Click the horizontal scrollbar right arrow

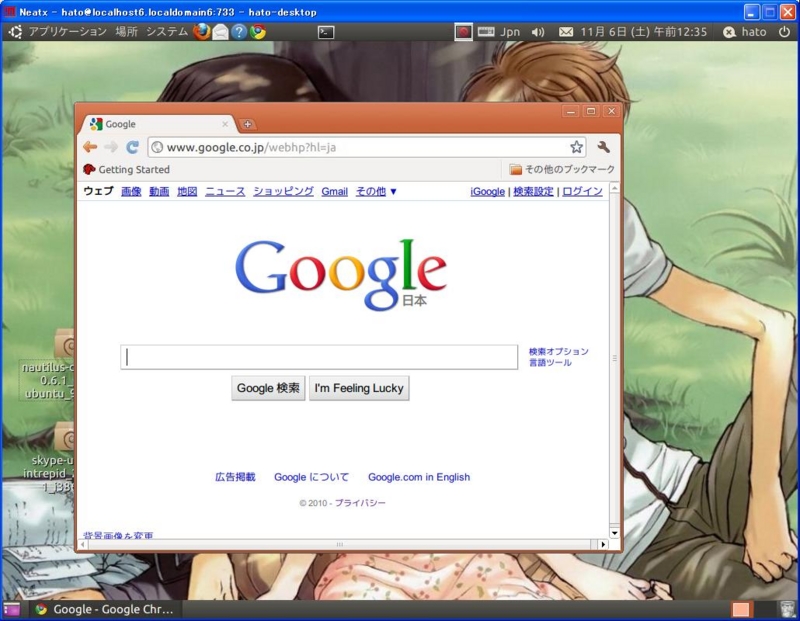click(604, 544)
